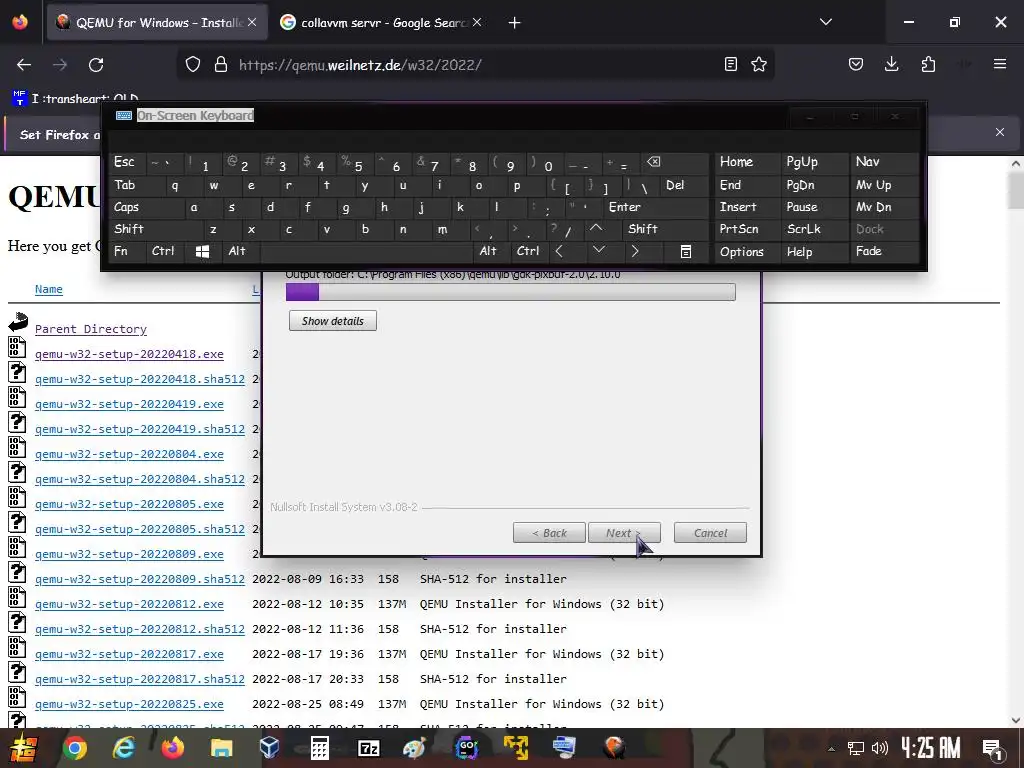Download qemu-w32-setup-20220817.exe
The image size is (1024, 768).
pyautogui.click(x=129, y=654)
